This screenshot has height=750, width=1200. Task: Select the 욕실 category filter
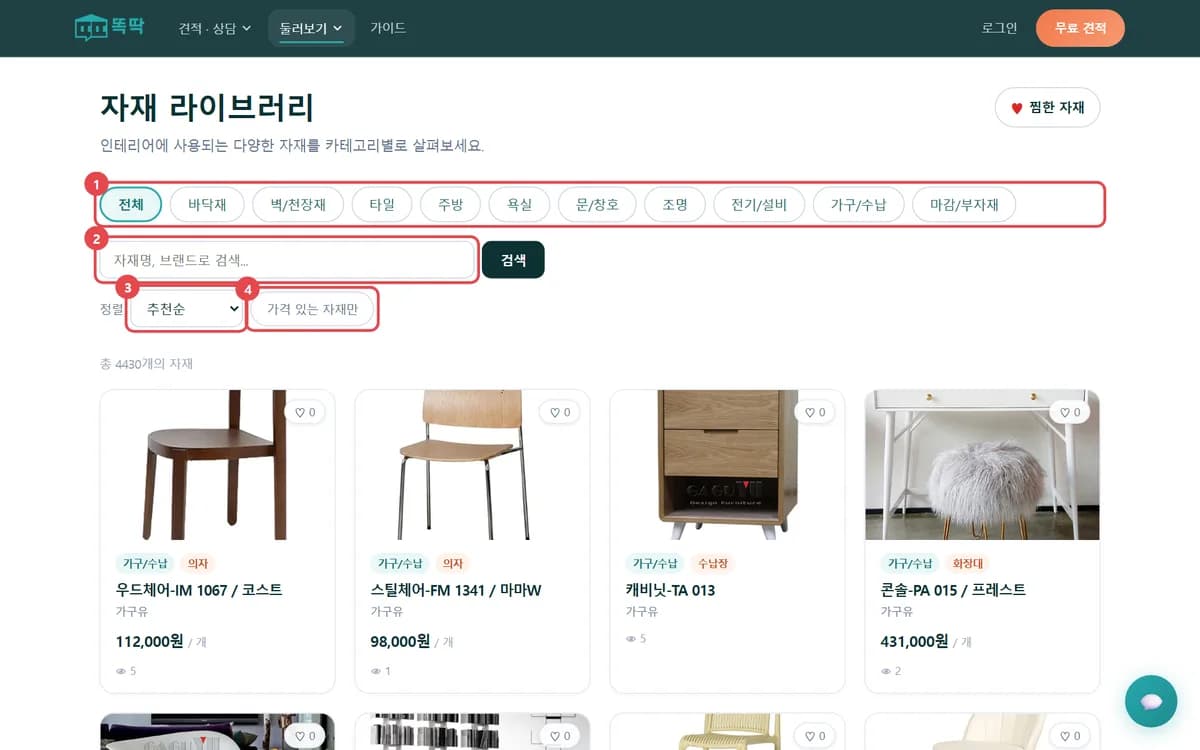click(x=519, y=205)
